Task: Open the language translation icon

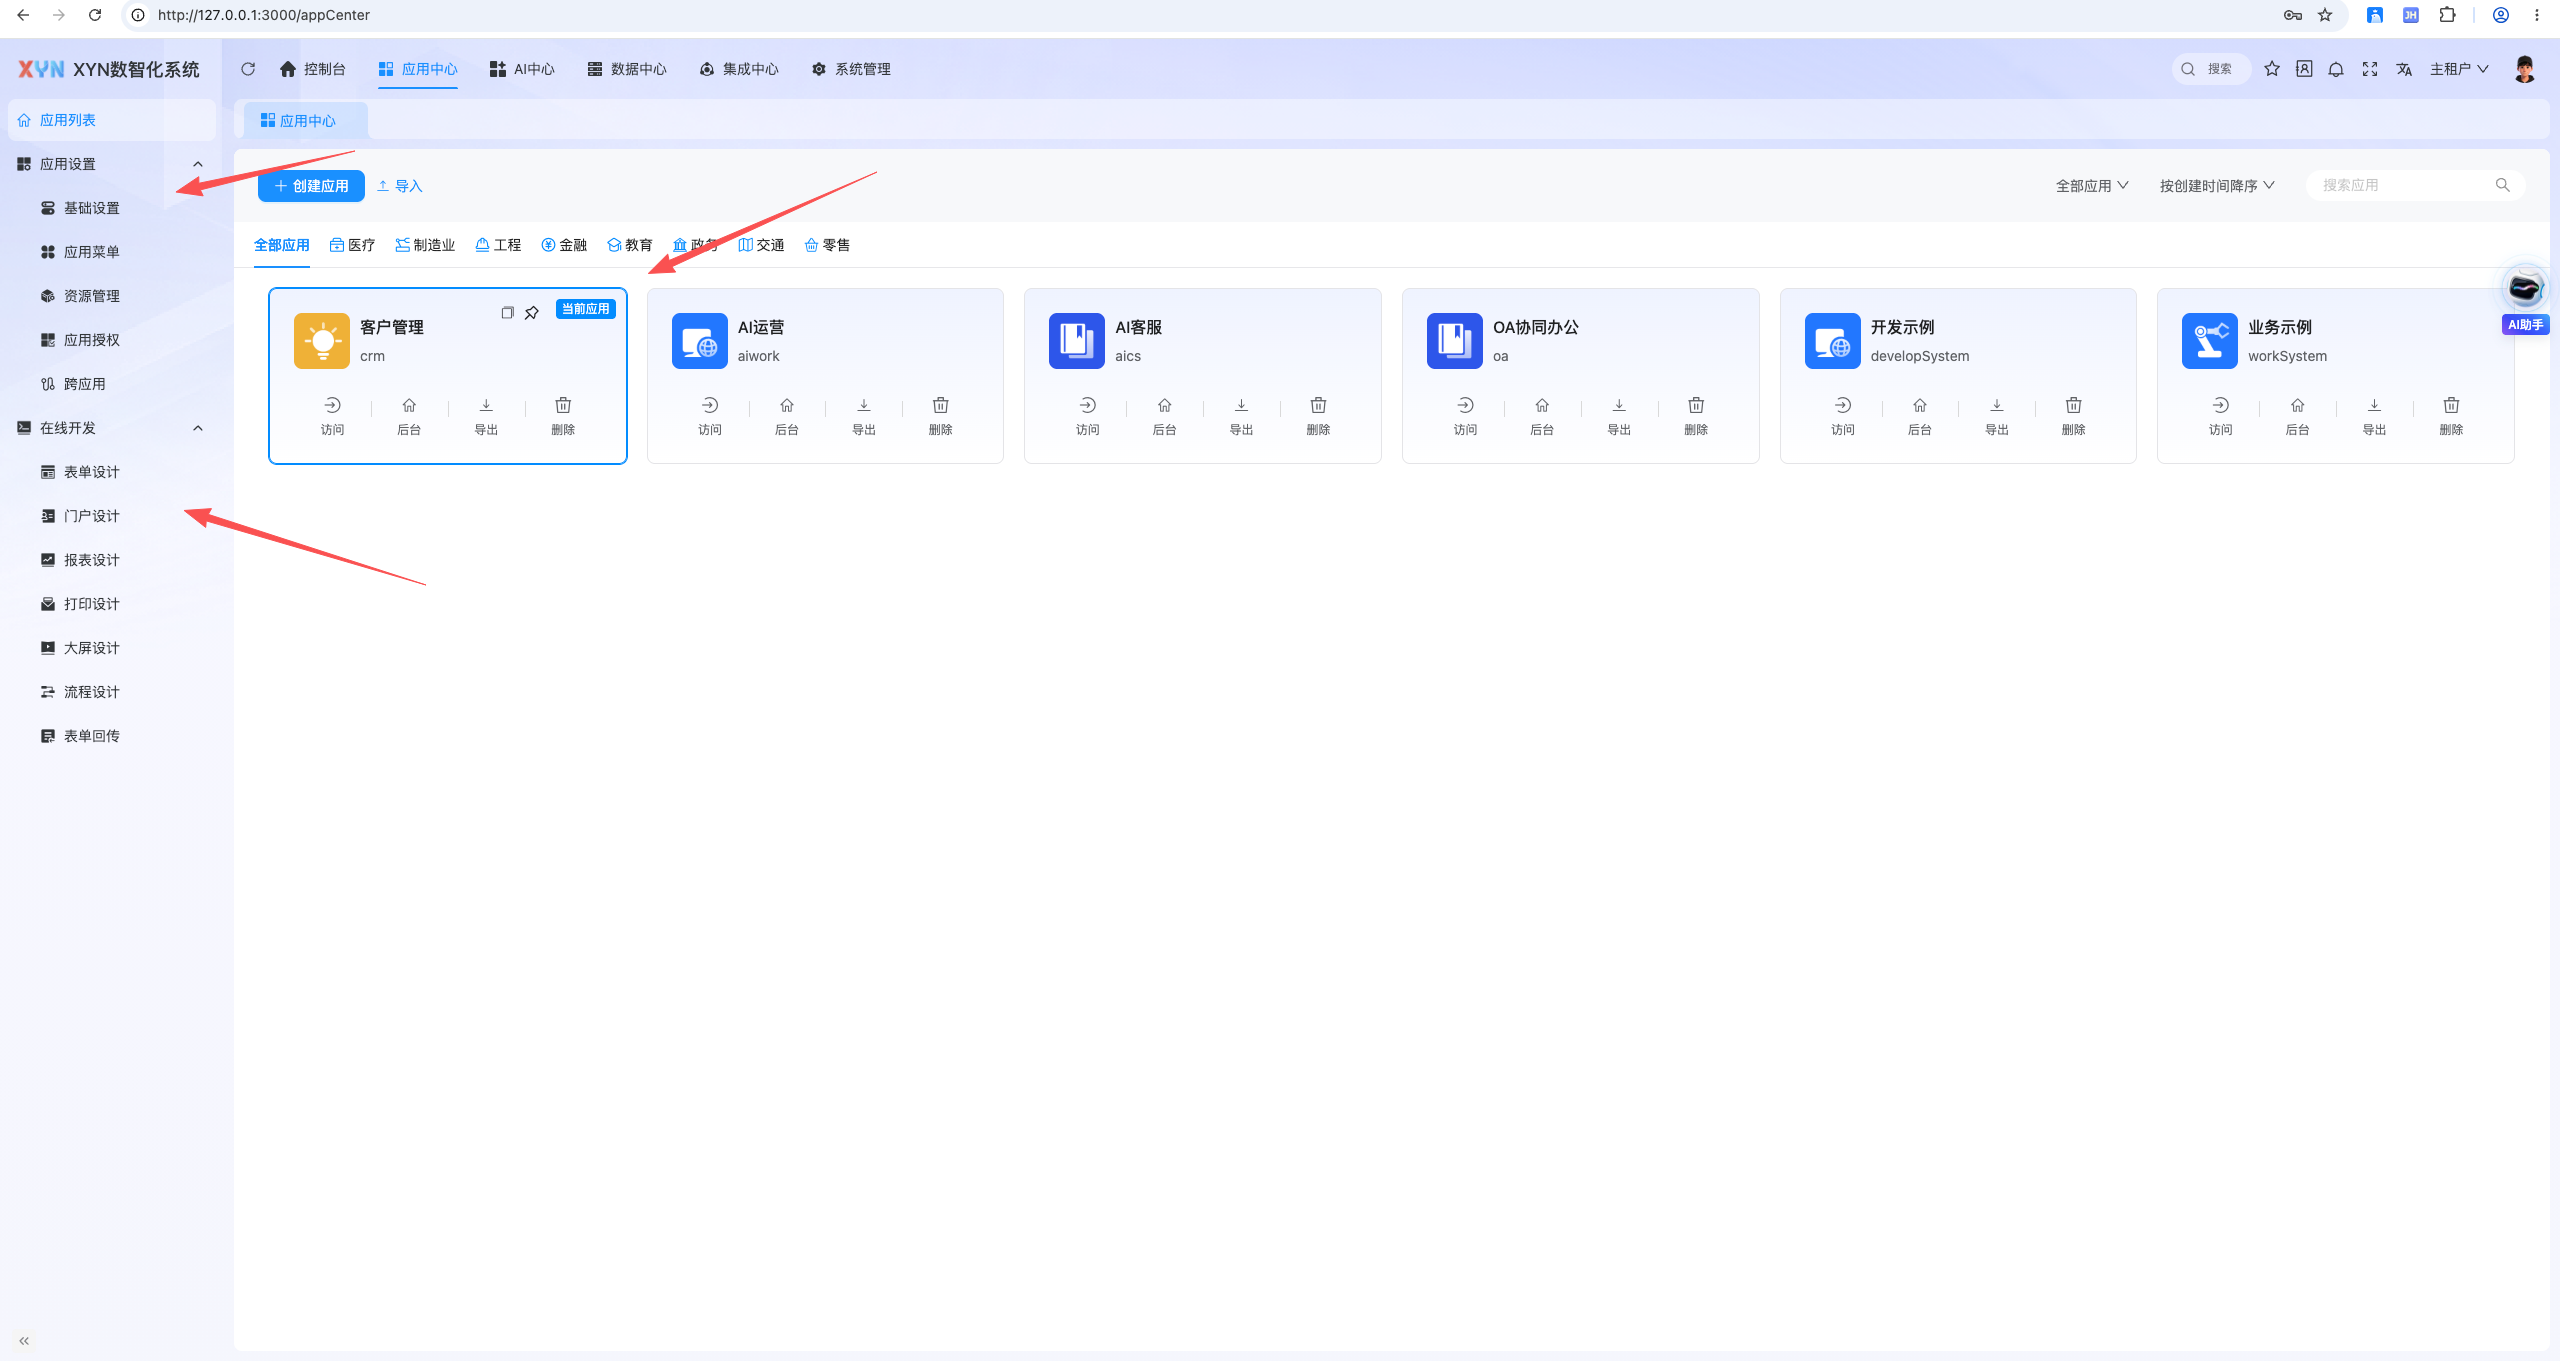Action: coord(2404,69)
